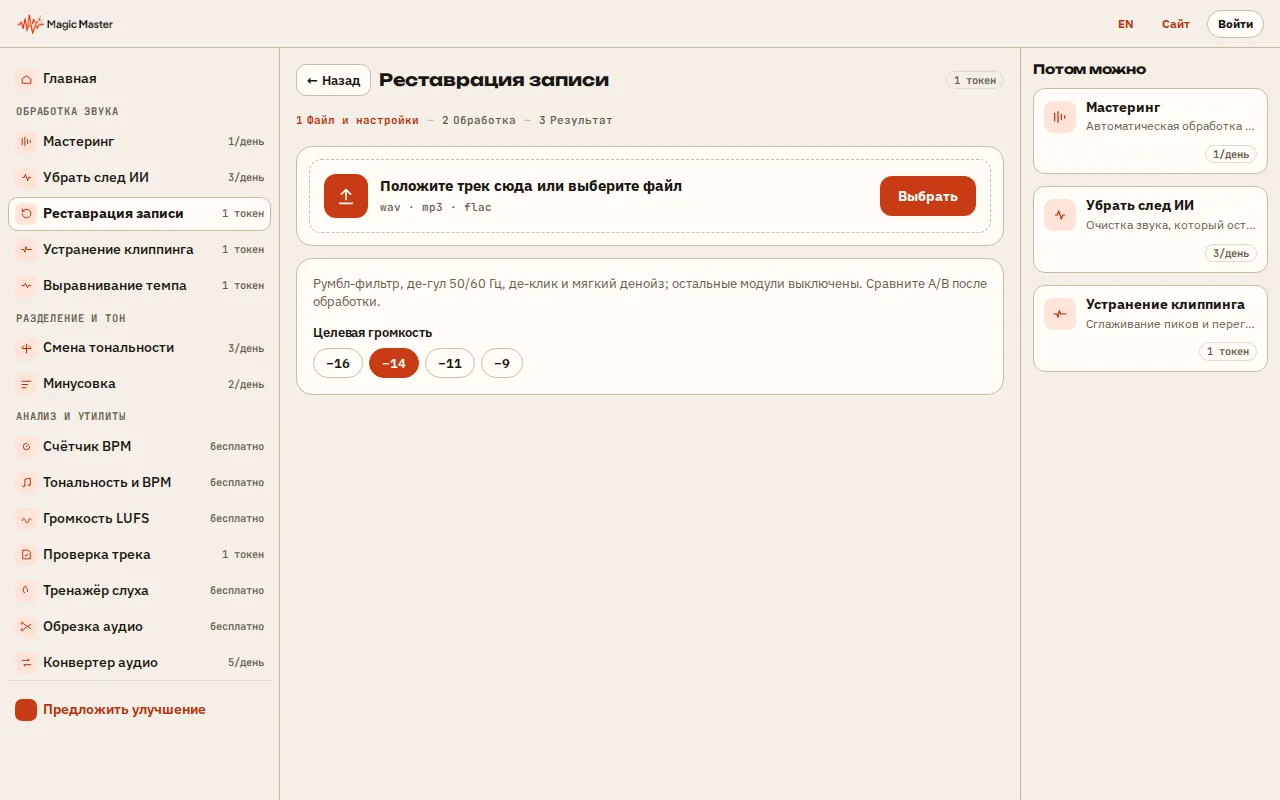Click the Убрать след ИИ icon in the left sidebar
1280x800 pixels.
point(26,178)
